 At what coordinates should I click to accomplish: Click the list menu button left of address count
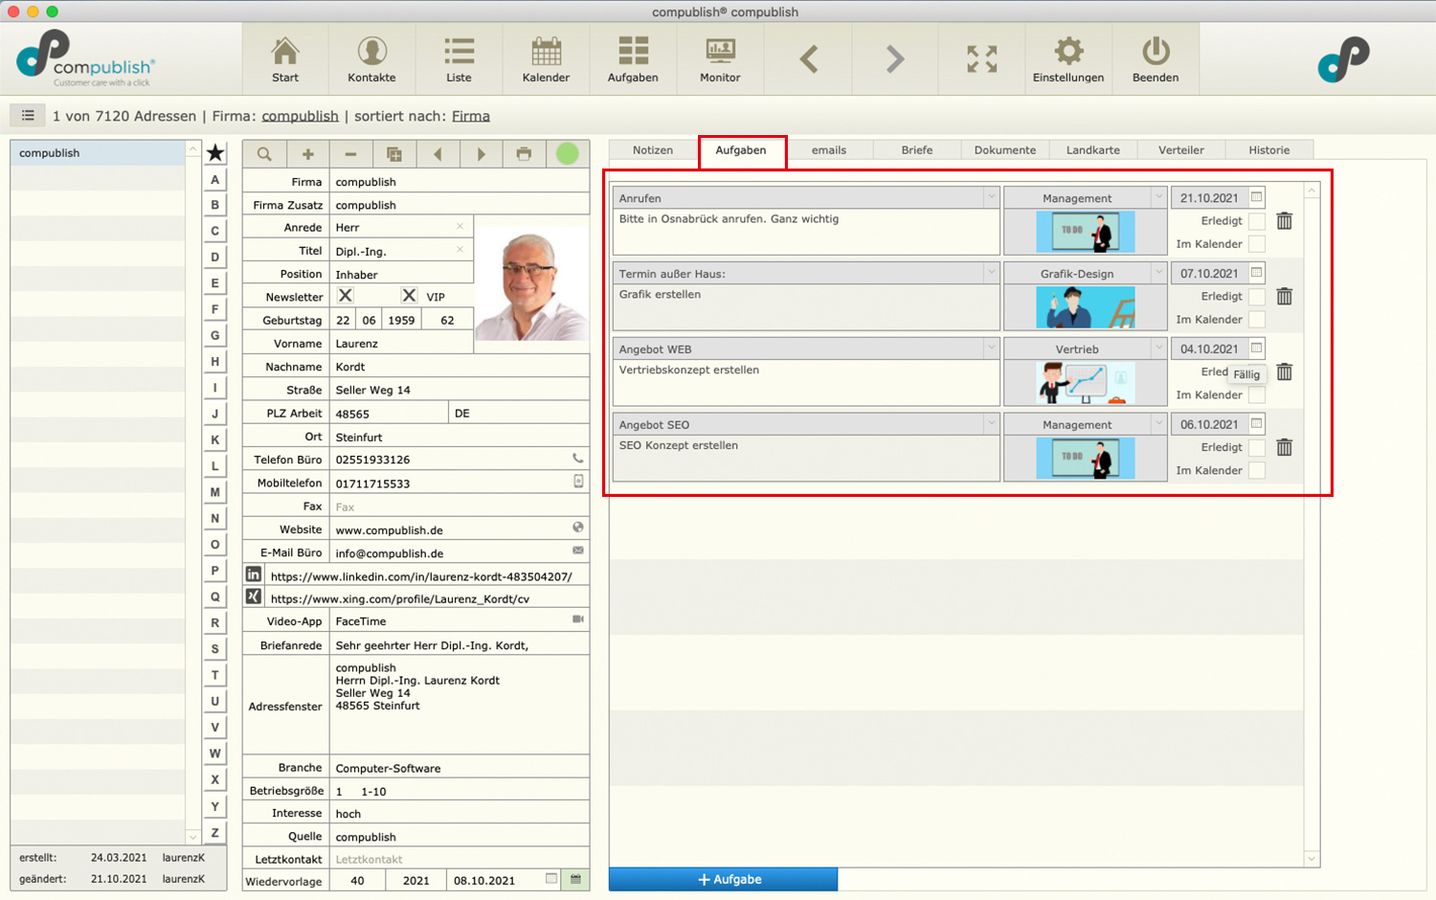point(28,115)
